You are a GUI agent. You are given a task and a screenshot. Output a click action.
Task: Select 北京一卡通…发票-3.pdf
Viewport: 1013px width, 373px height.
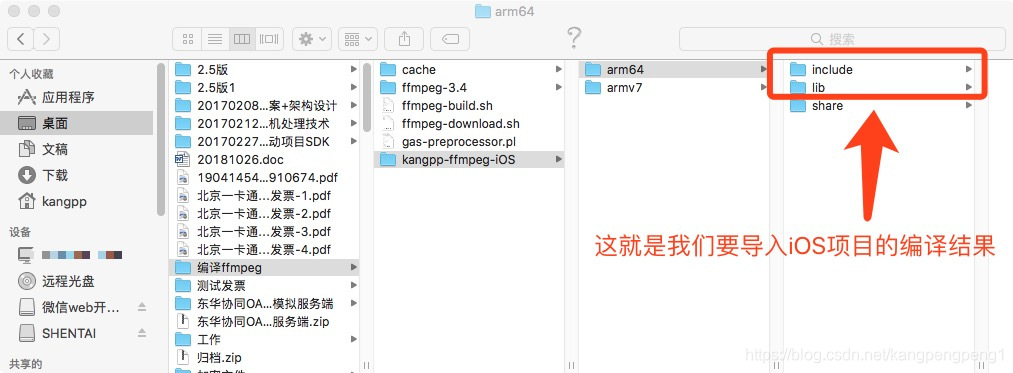click(264, 231)
